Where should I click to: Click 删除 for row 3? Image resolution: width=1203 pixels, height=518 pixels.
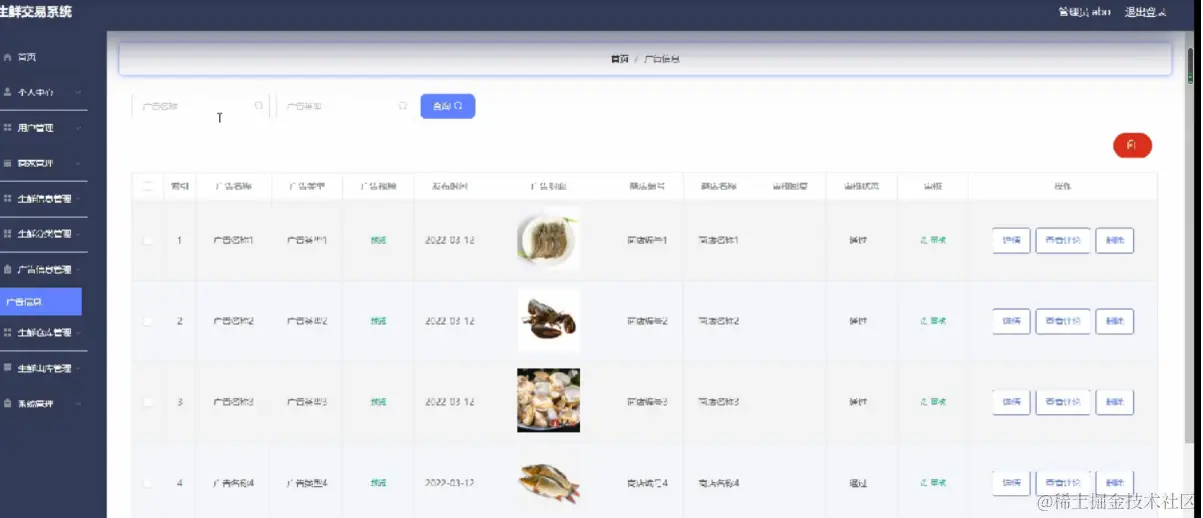click(1114, 402)
